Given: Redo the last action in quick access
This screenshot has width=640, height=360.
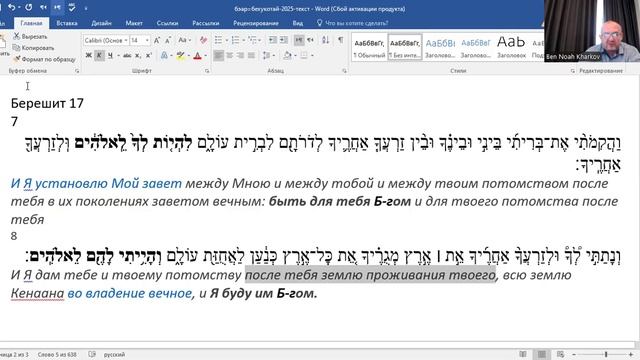Looking at the screenshot, I should pos(29,7).
